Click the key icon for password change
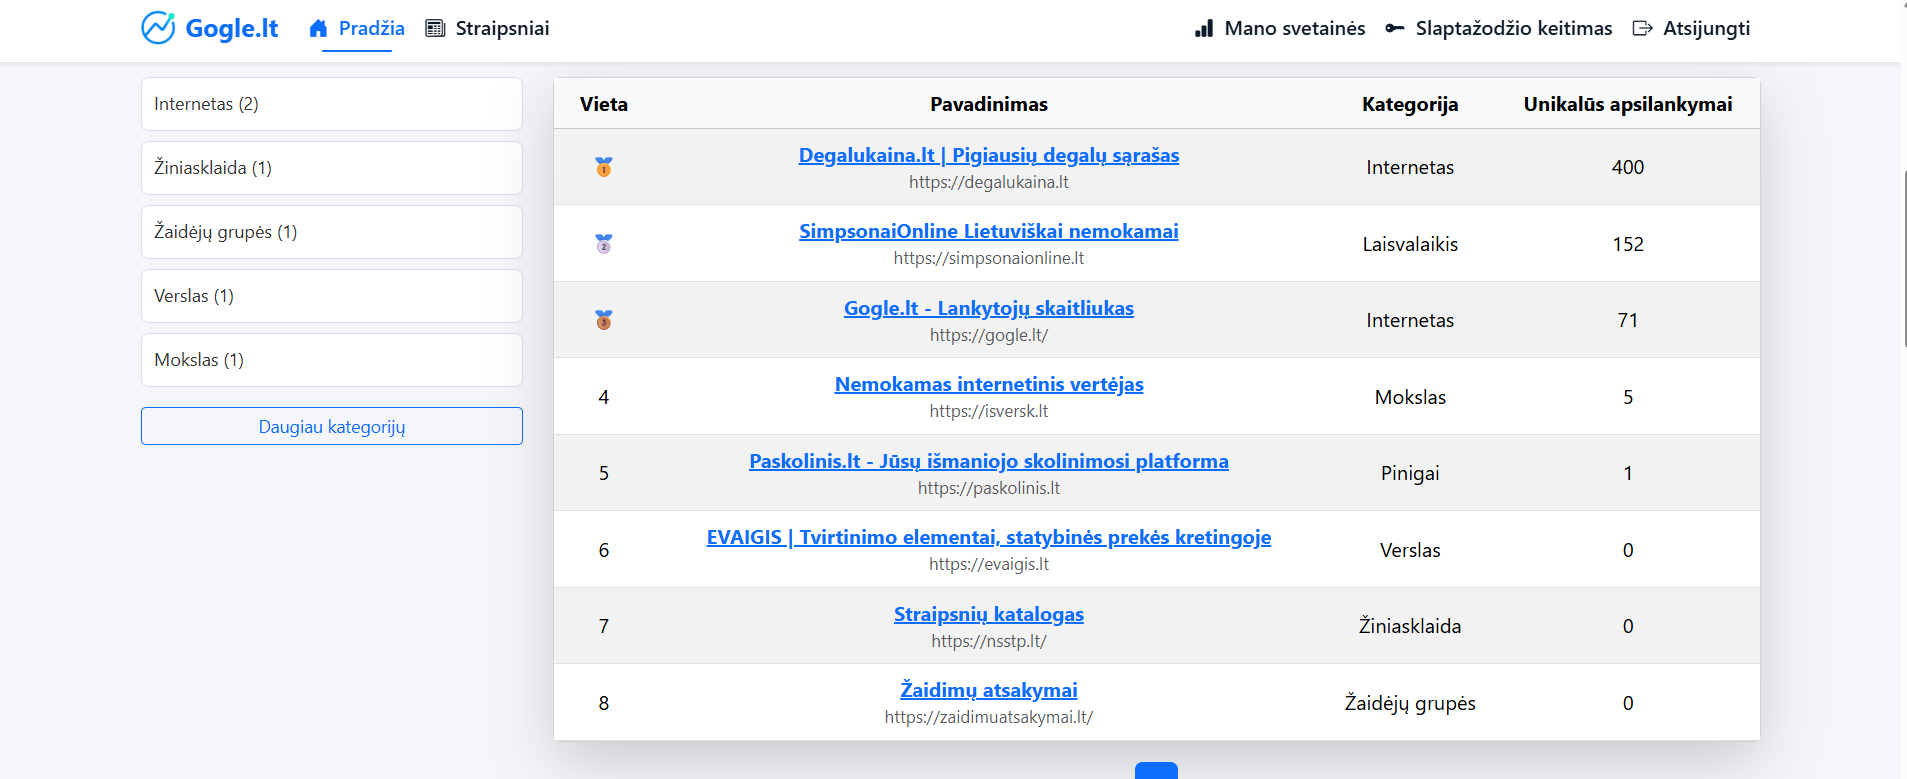 [x=1394, y=28]
